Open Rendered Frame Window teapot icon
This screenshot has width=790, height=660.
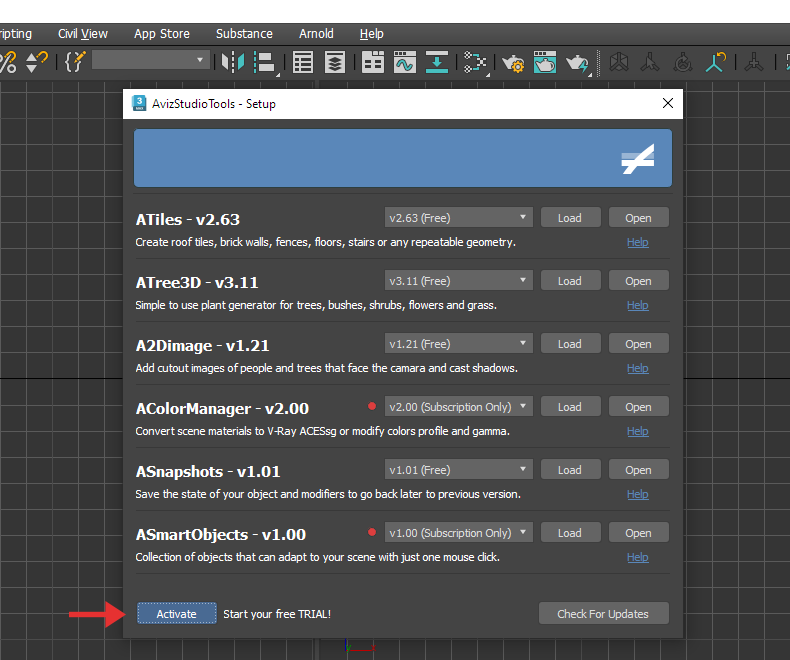pyautogui.click(x=545, y=62)
